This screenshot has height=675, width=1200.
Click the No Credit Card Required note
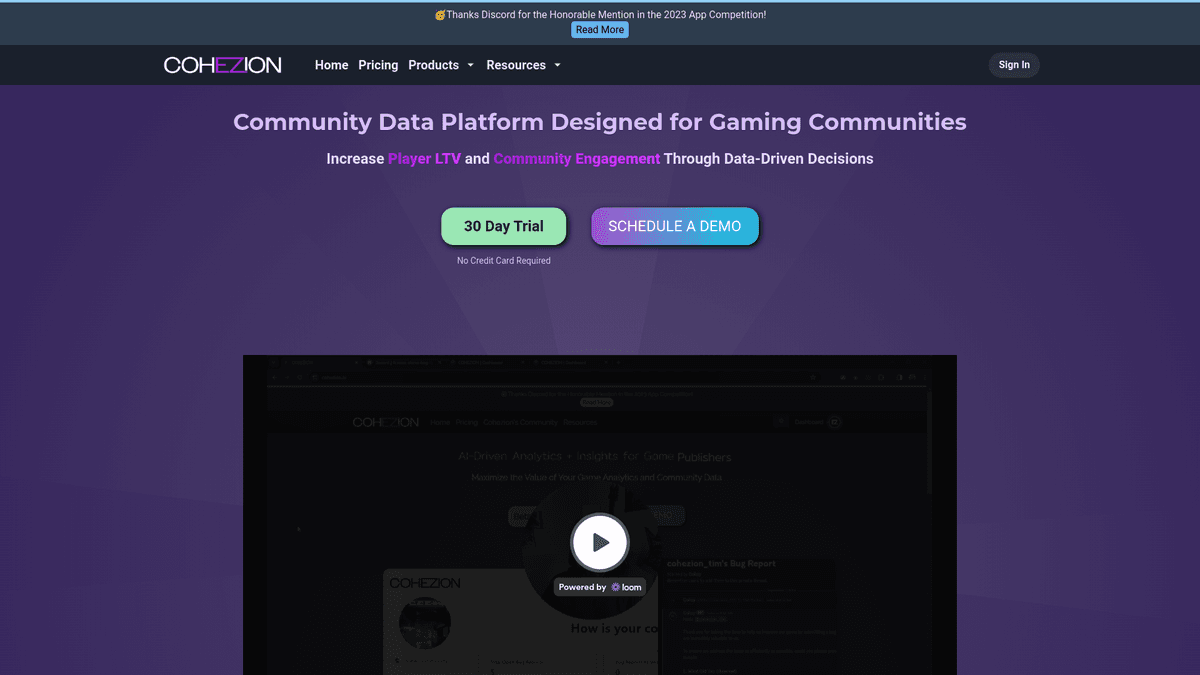(504, 261)
